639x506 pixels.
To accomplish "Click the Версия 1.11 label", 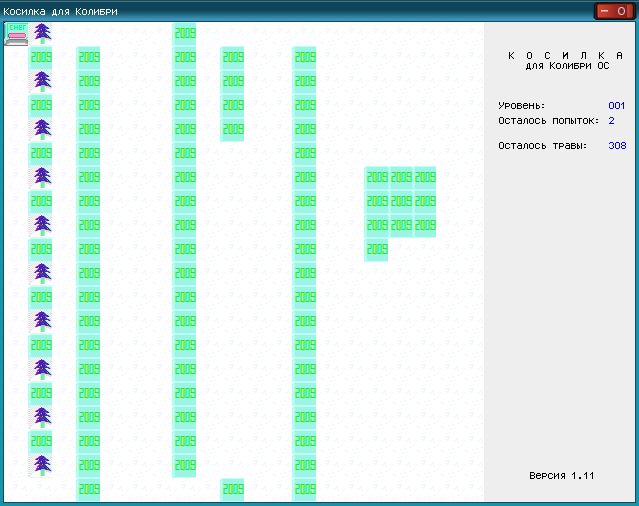I will click(561, 476).
